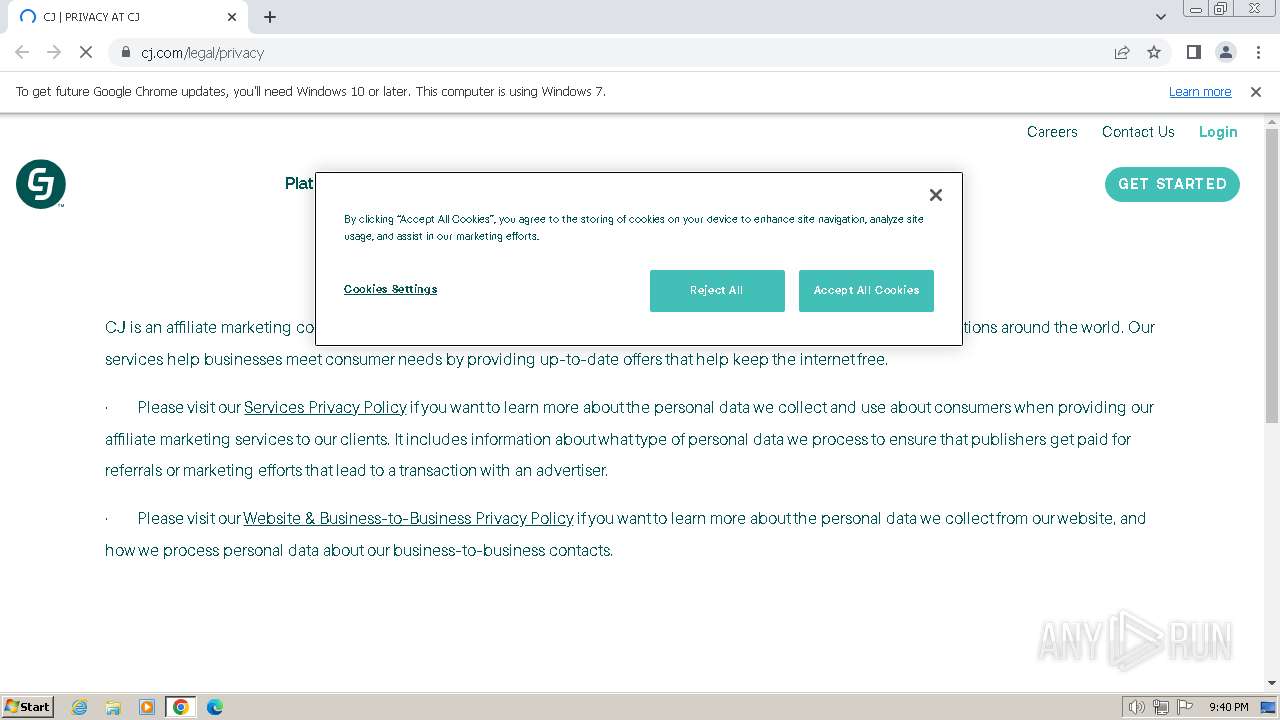1280x720 pixels.
Task: Click the browser Forward arrow
Action: click(54, 52)
